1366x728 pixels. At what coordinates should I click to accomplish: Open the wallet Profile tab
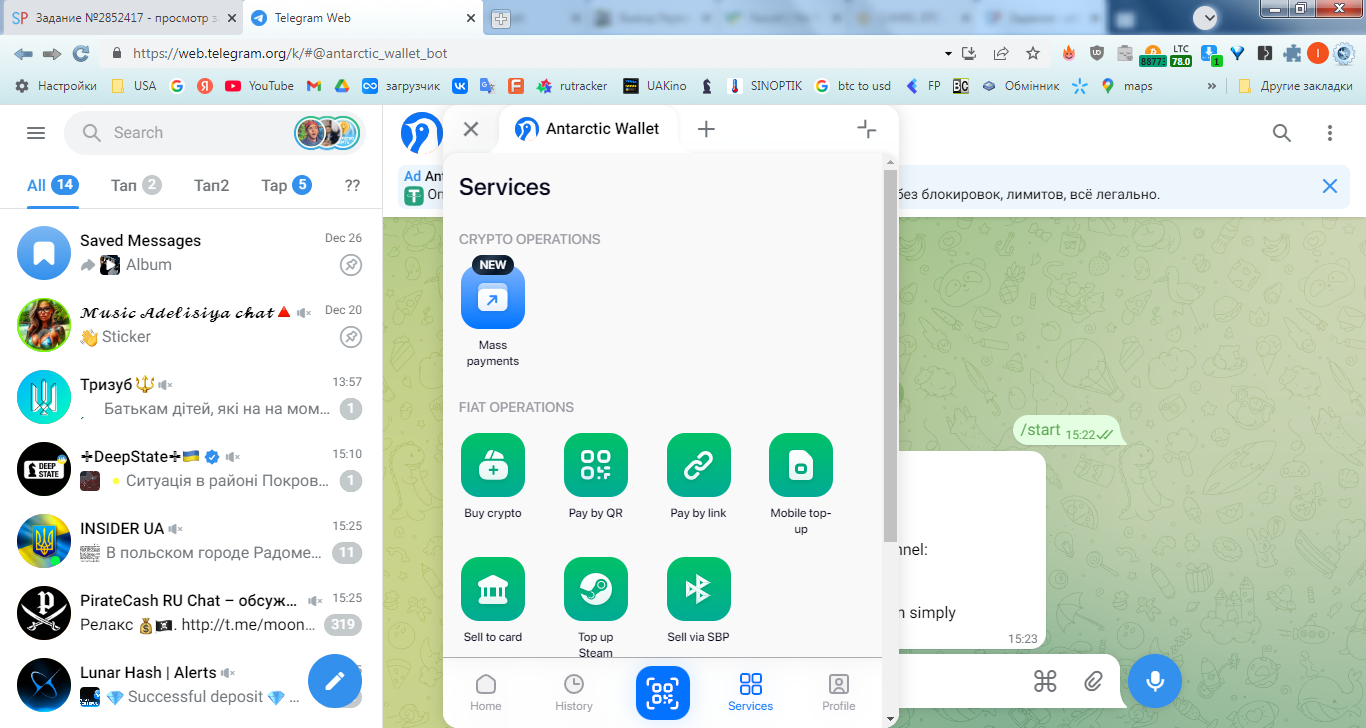point(839,692)
